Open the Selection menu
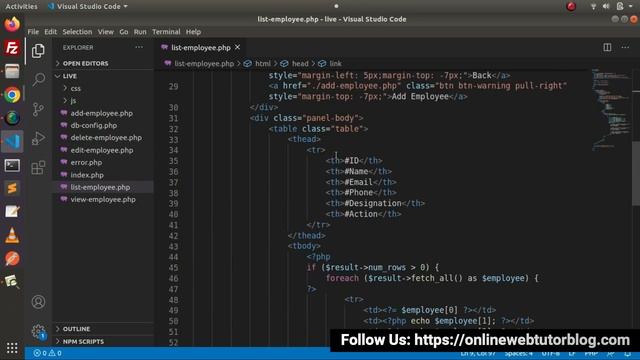Screen dimensions: 640x360 (x=77, y=31)
